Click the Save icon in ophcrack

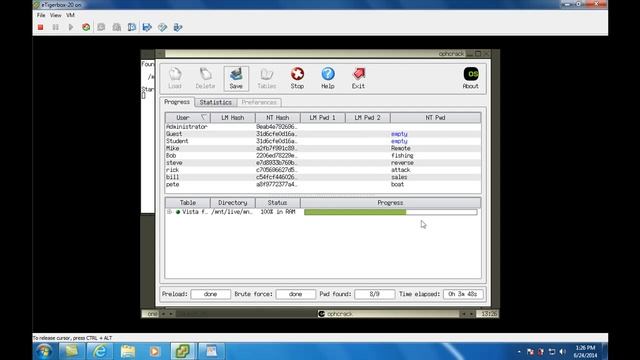click(x=236, y=78)
